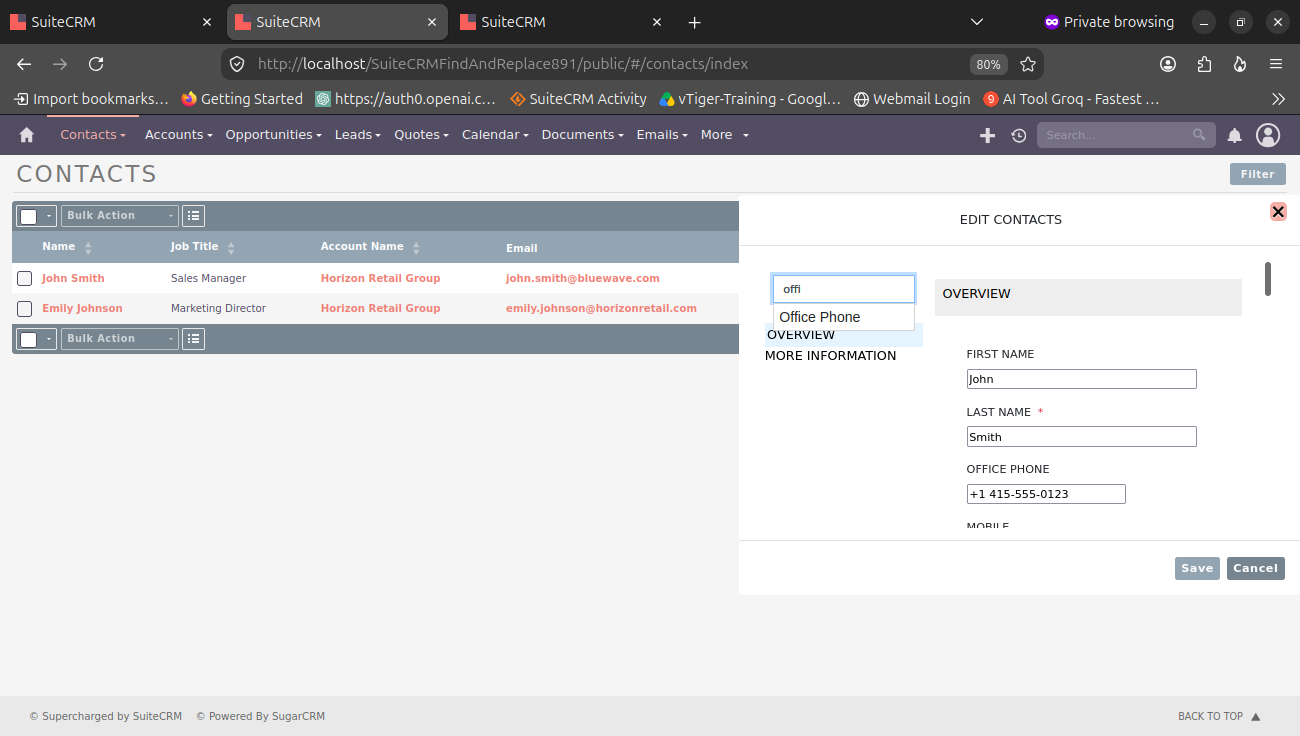Open column chooser icon in bottom toolbar
Viewport: 1300px width, 736px height.
193,338
